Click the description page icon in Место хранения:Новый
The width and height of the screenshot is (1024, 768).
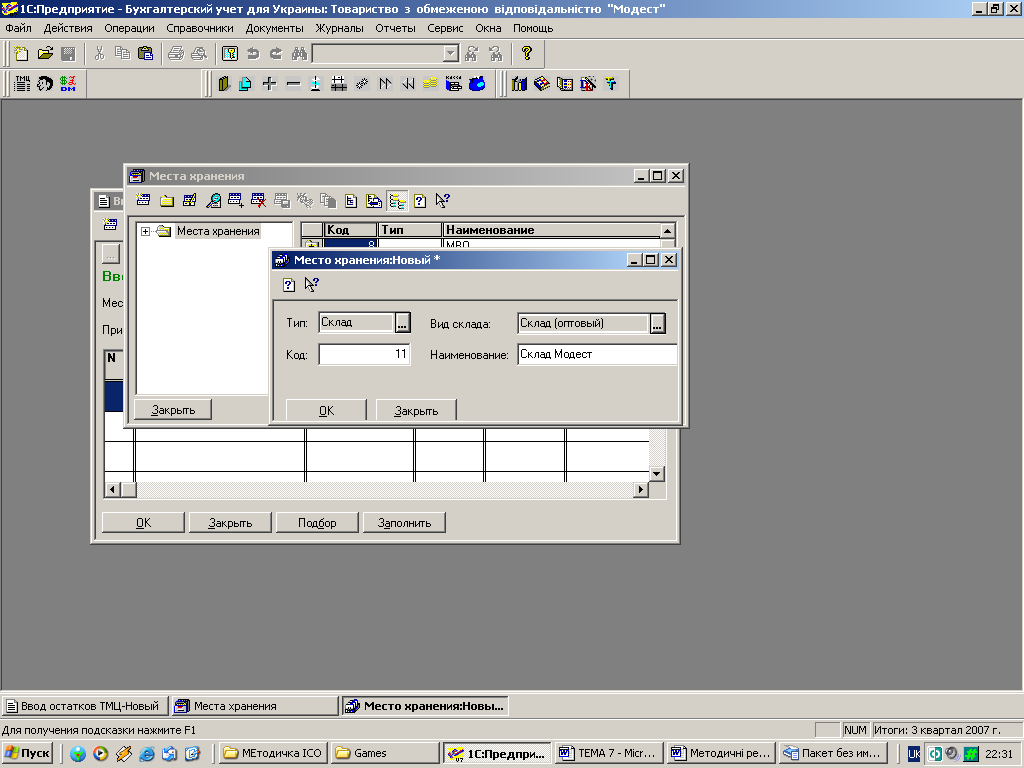289,284
